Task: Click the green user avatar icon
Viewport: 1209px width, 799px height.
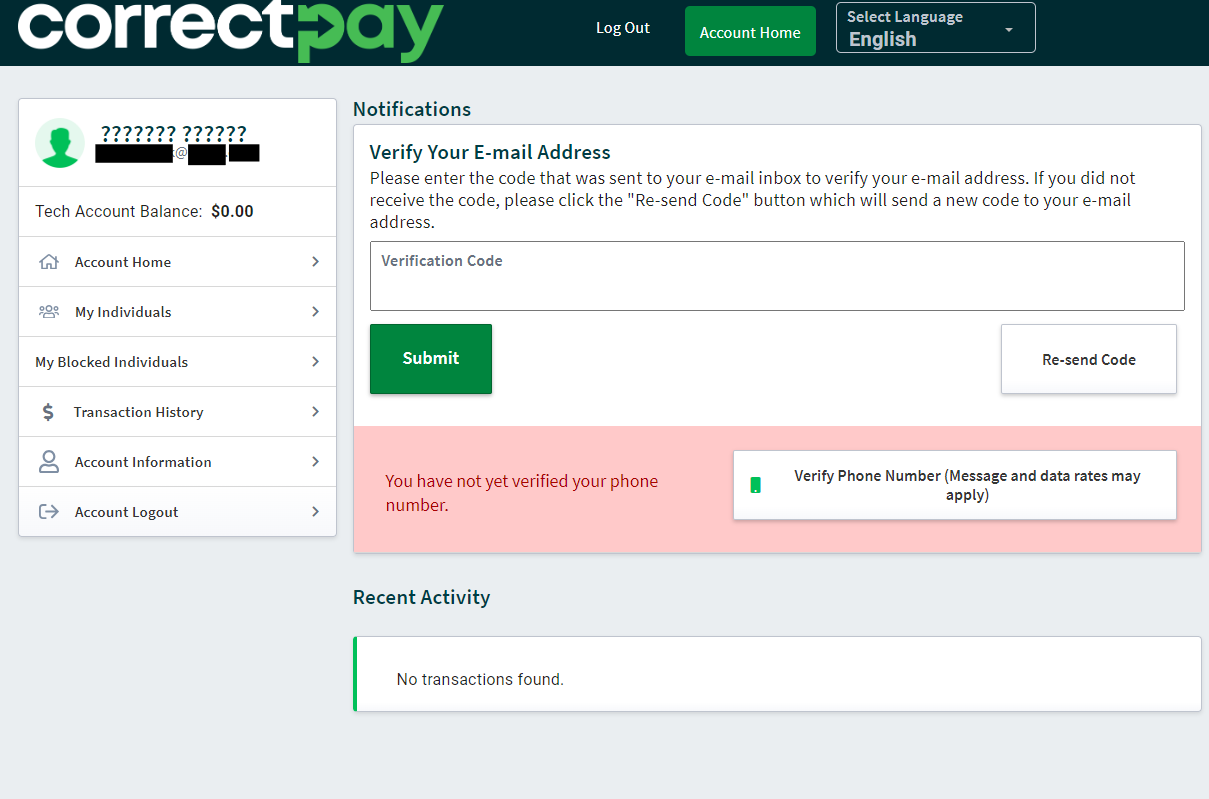Action: [60, 143]
